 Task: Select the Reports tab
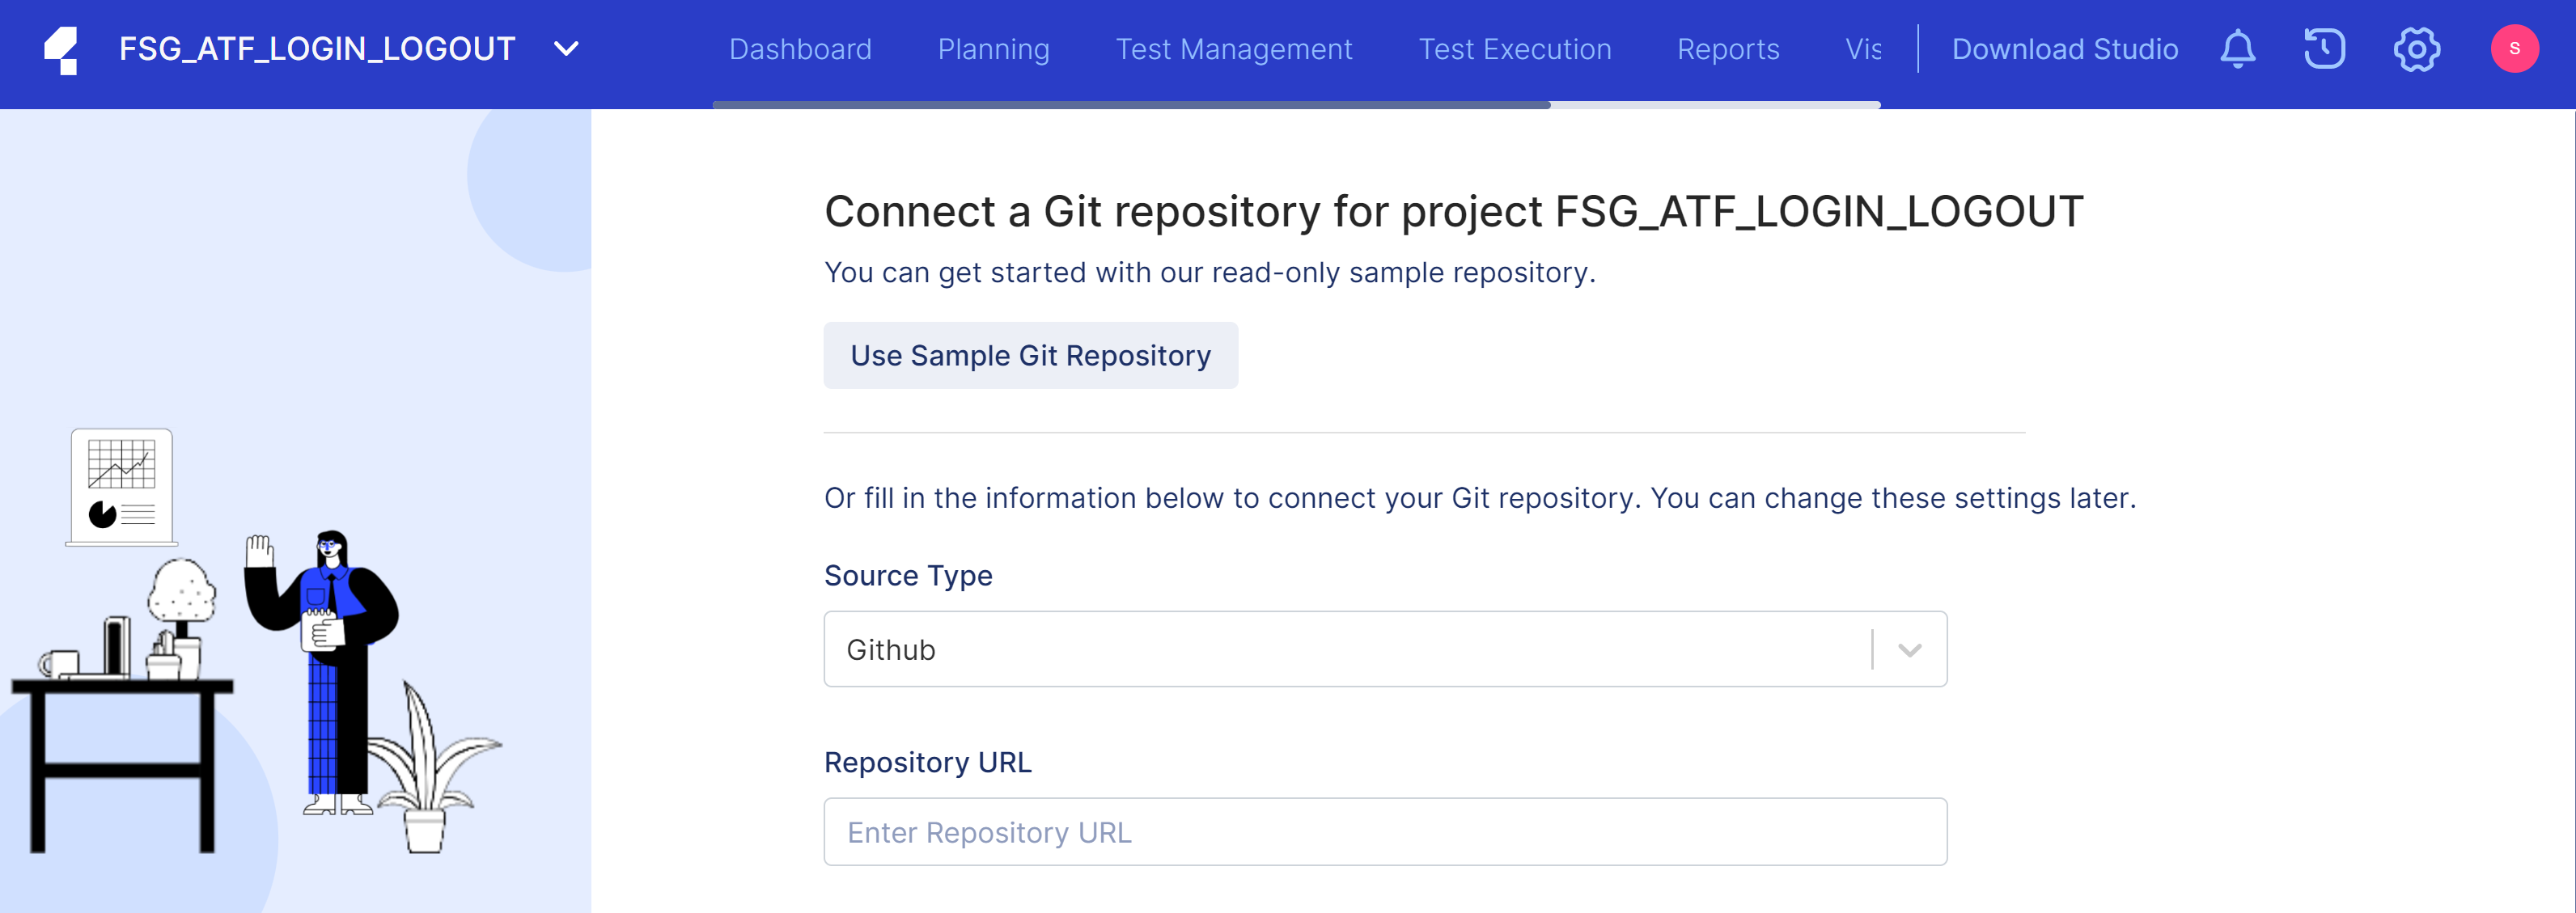(1727, 49)
